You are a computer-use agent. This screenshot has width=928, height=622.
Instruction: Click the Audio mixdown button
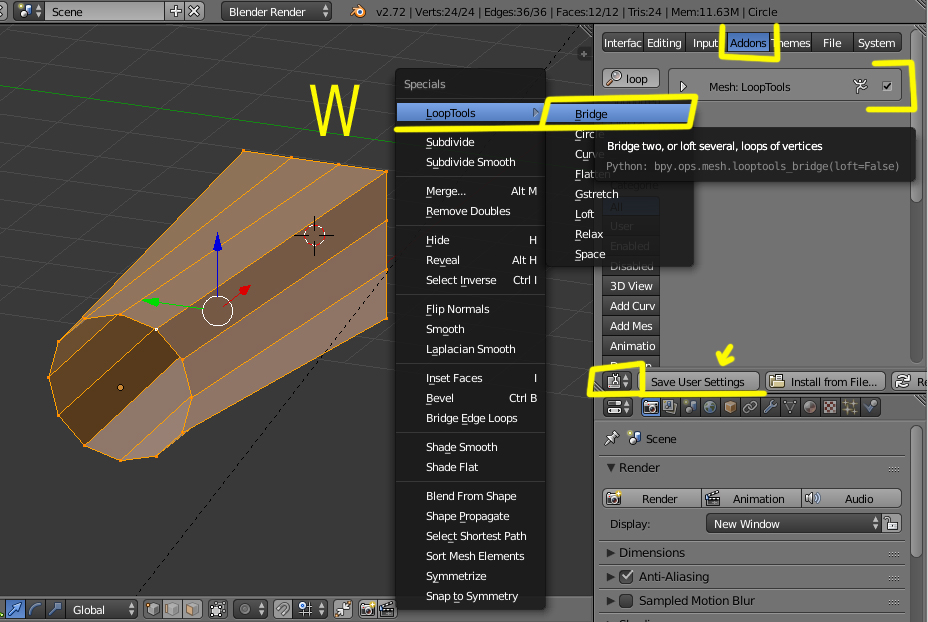point(851,499)
